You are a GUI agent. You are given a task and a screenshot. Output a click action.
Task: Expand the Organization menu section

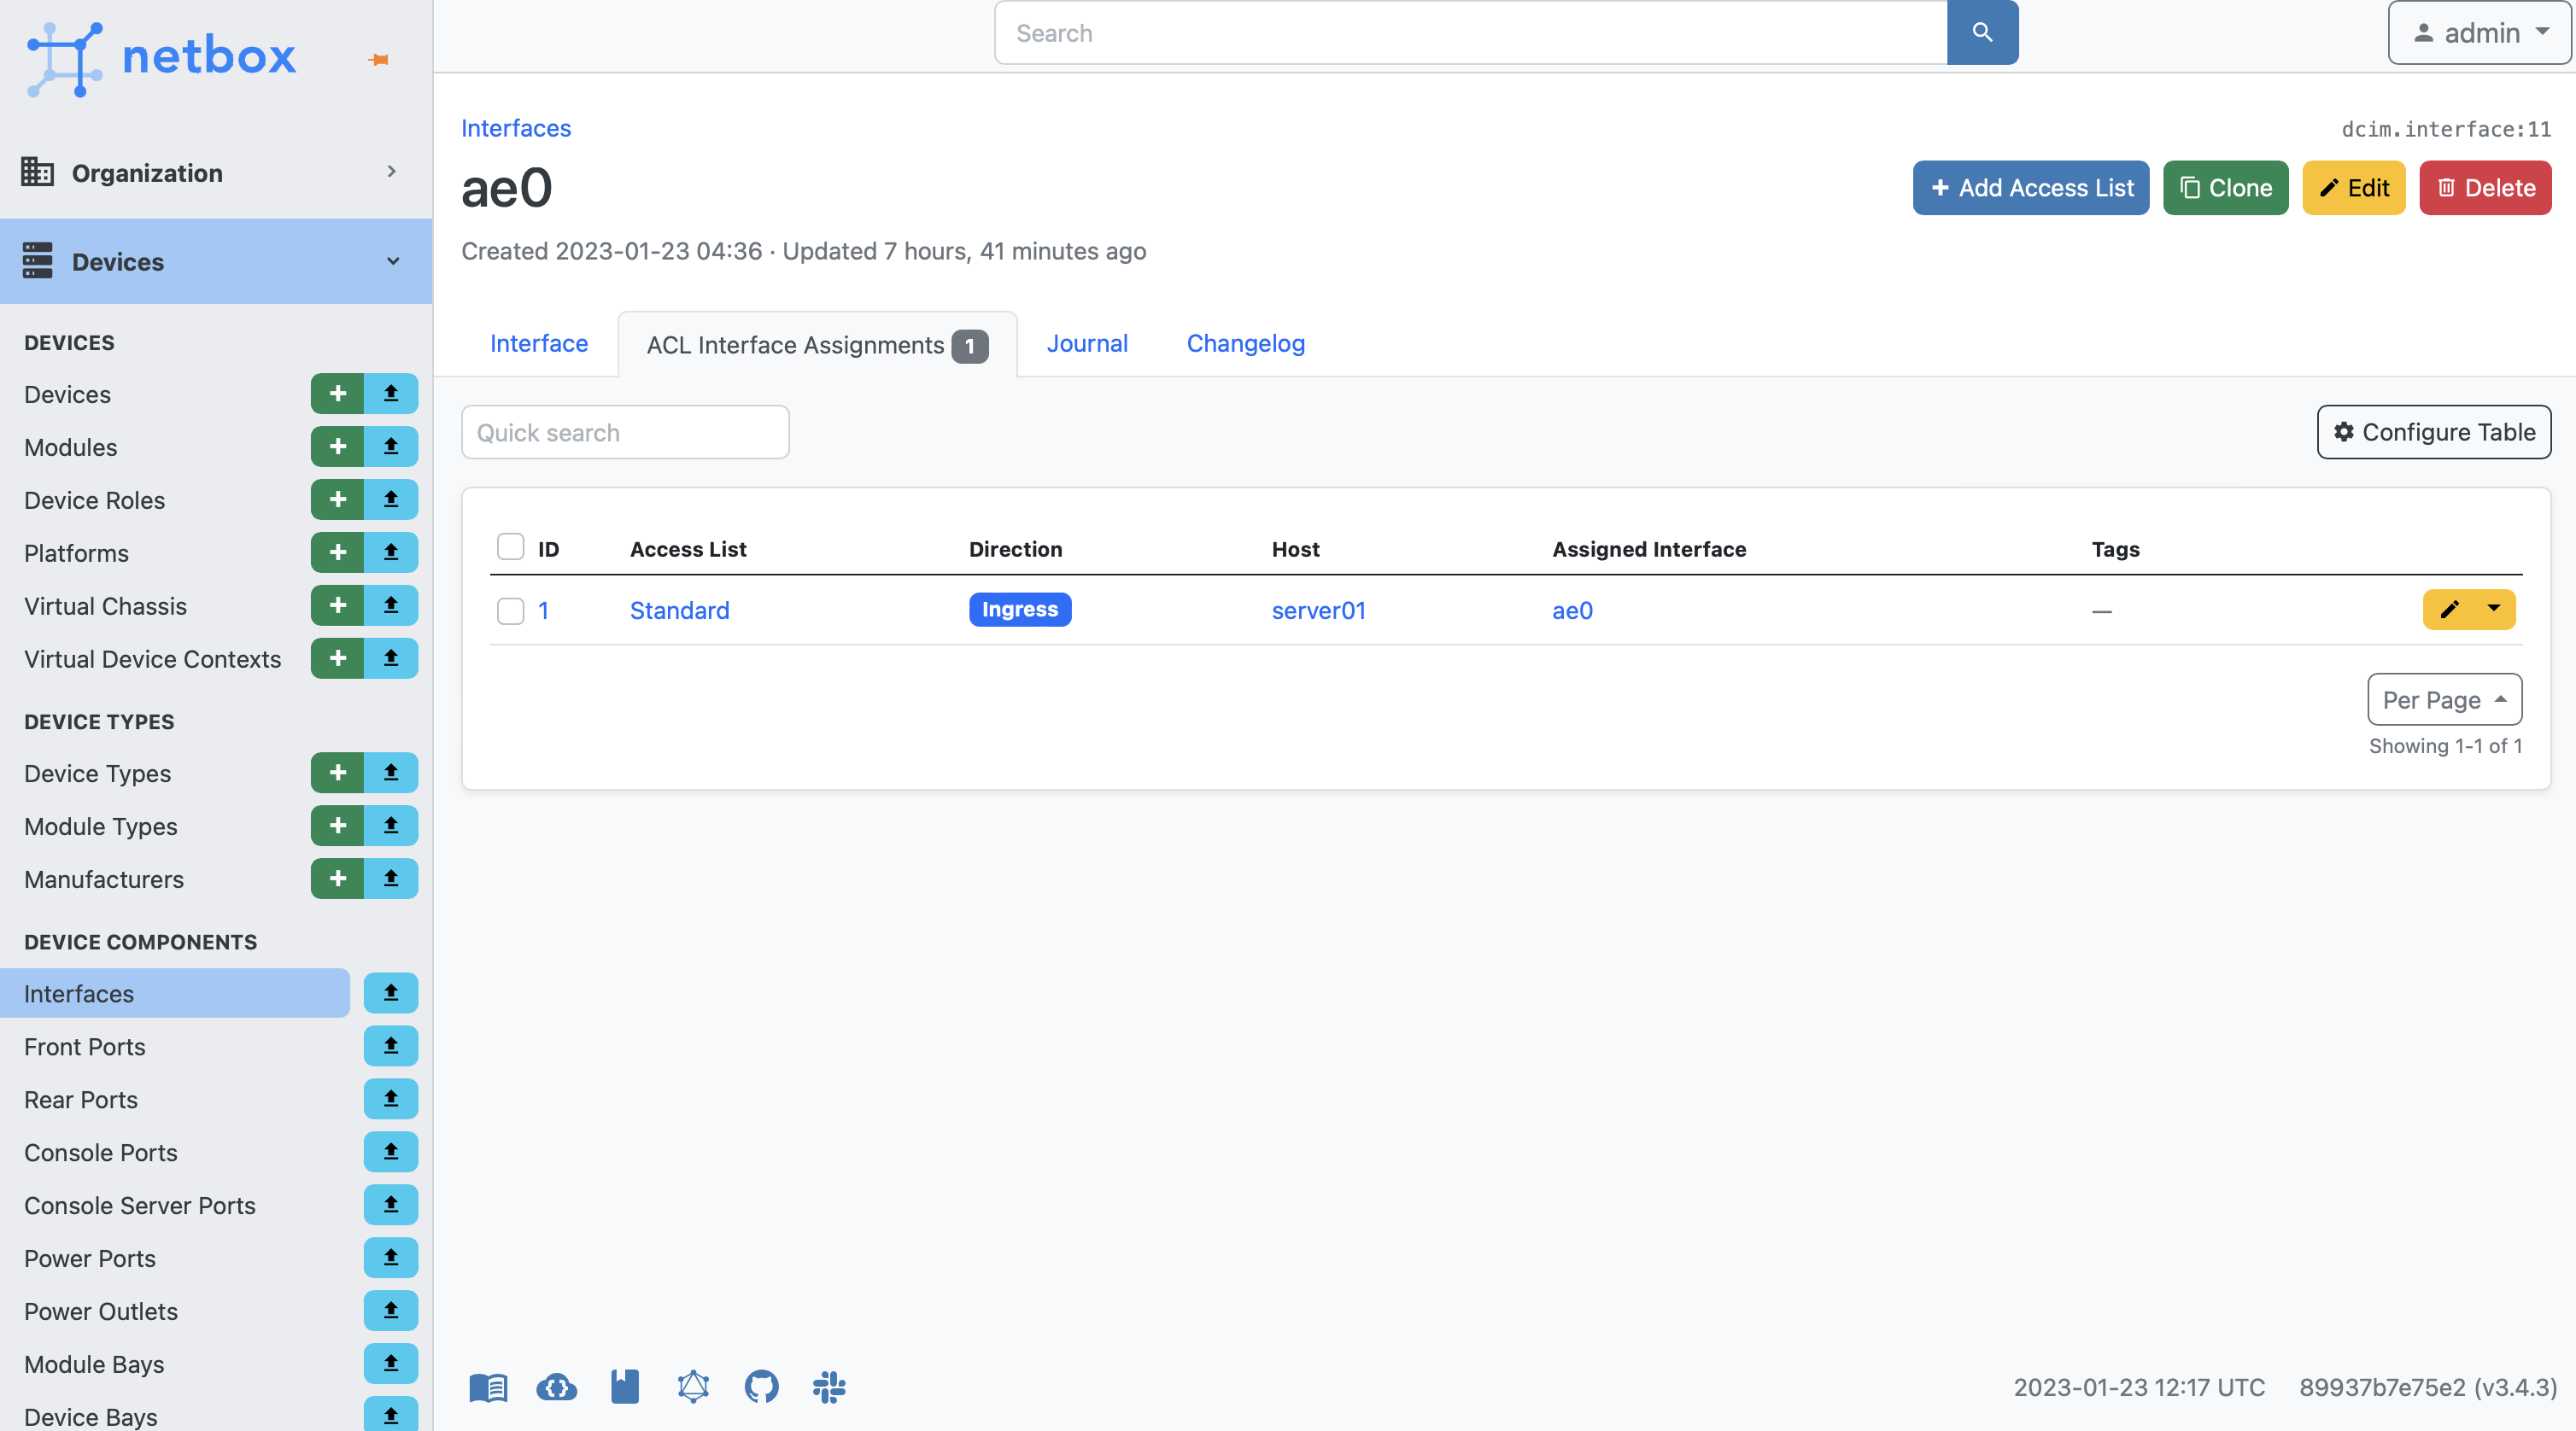215,172
